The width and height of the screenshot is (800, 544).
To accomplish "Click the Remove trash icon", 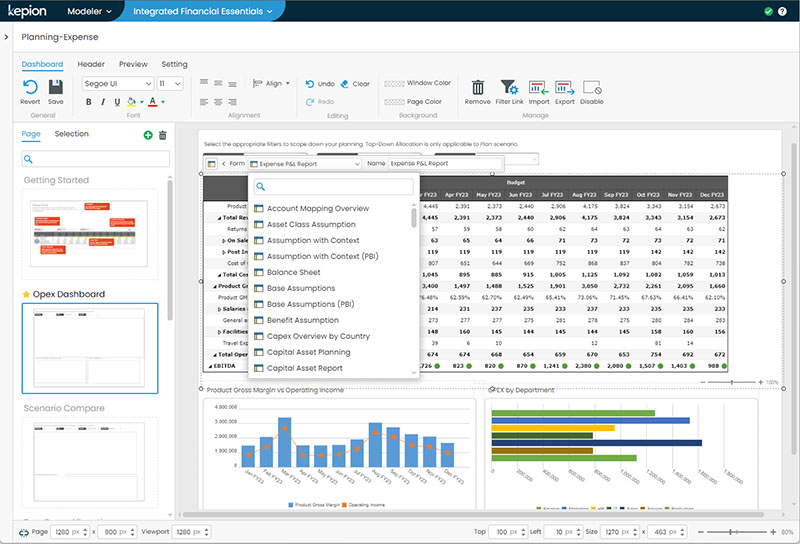I will click(x=478, y=88).
